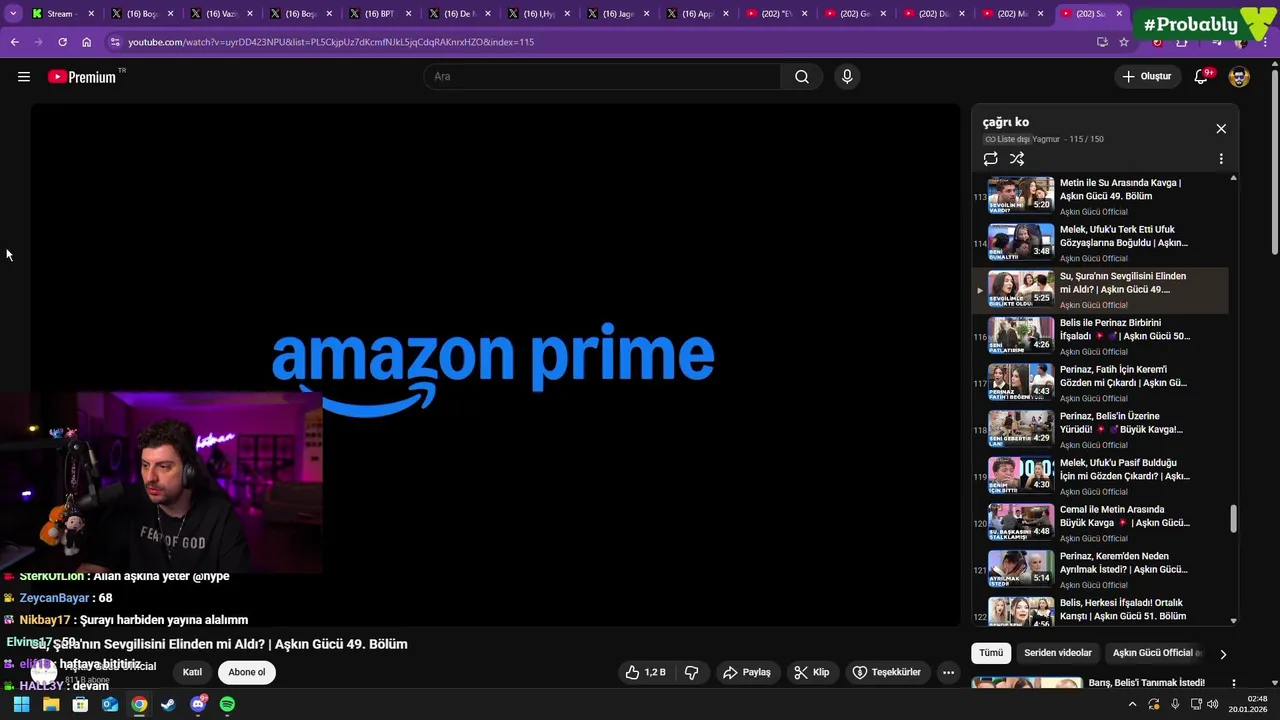Open the YouTube hamburger guide menu
The width and height of the screenshot is (1280, 720).
pyautogui.click(x=24, y=77)
